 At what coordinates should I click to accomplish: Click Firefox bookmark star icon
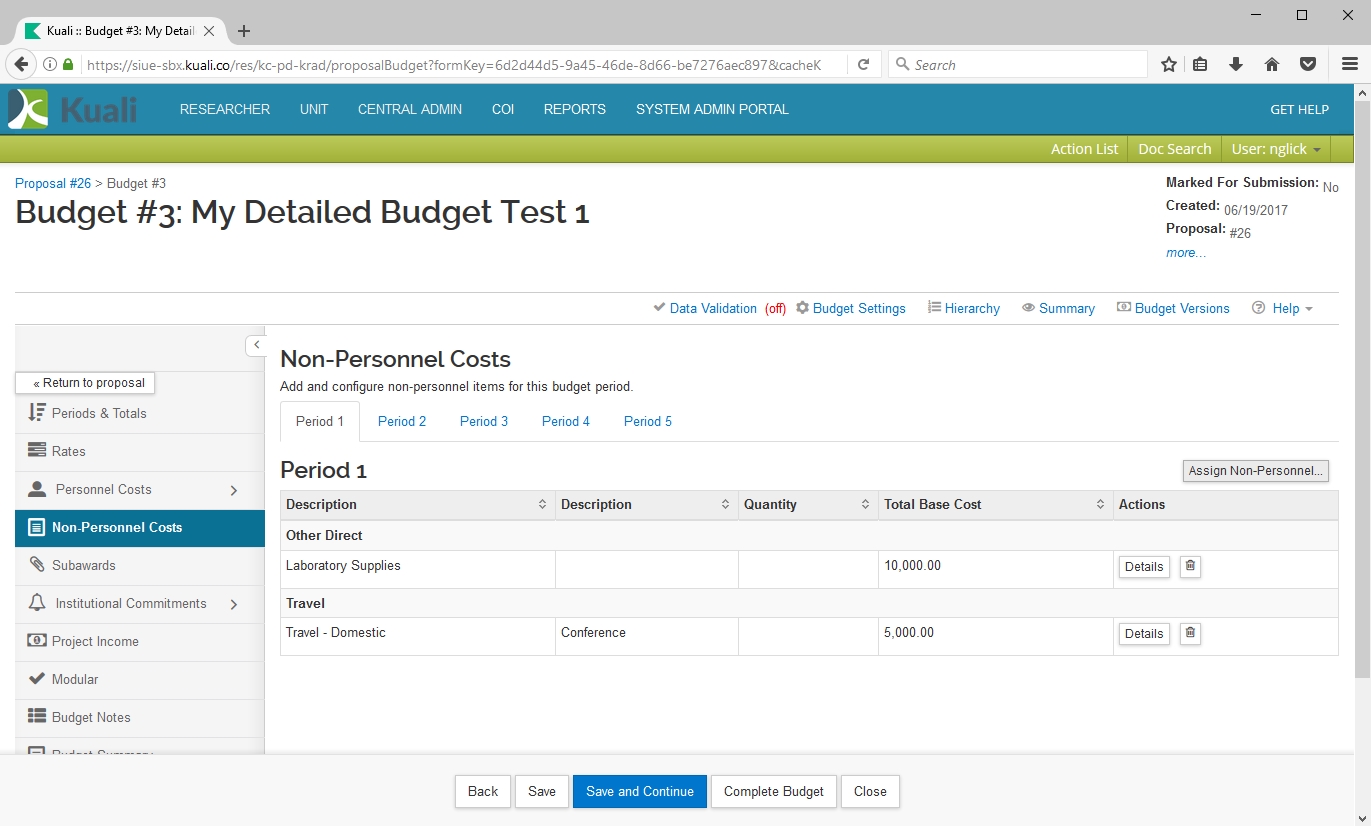(x=1168, y=65)
